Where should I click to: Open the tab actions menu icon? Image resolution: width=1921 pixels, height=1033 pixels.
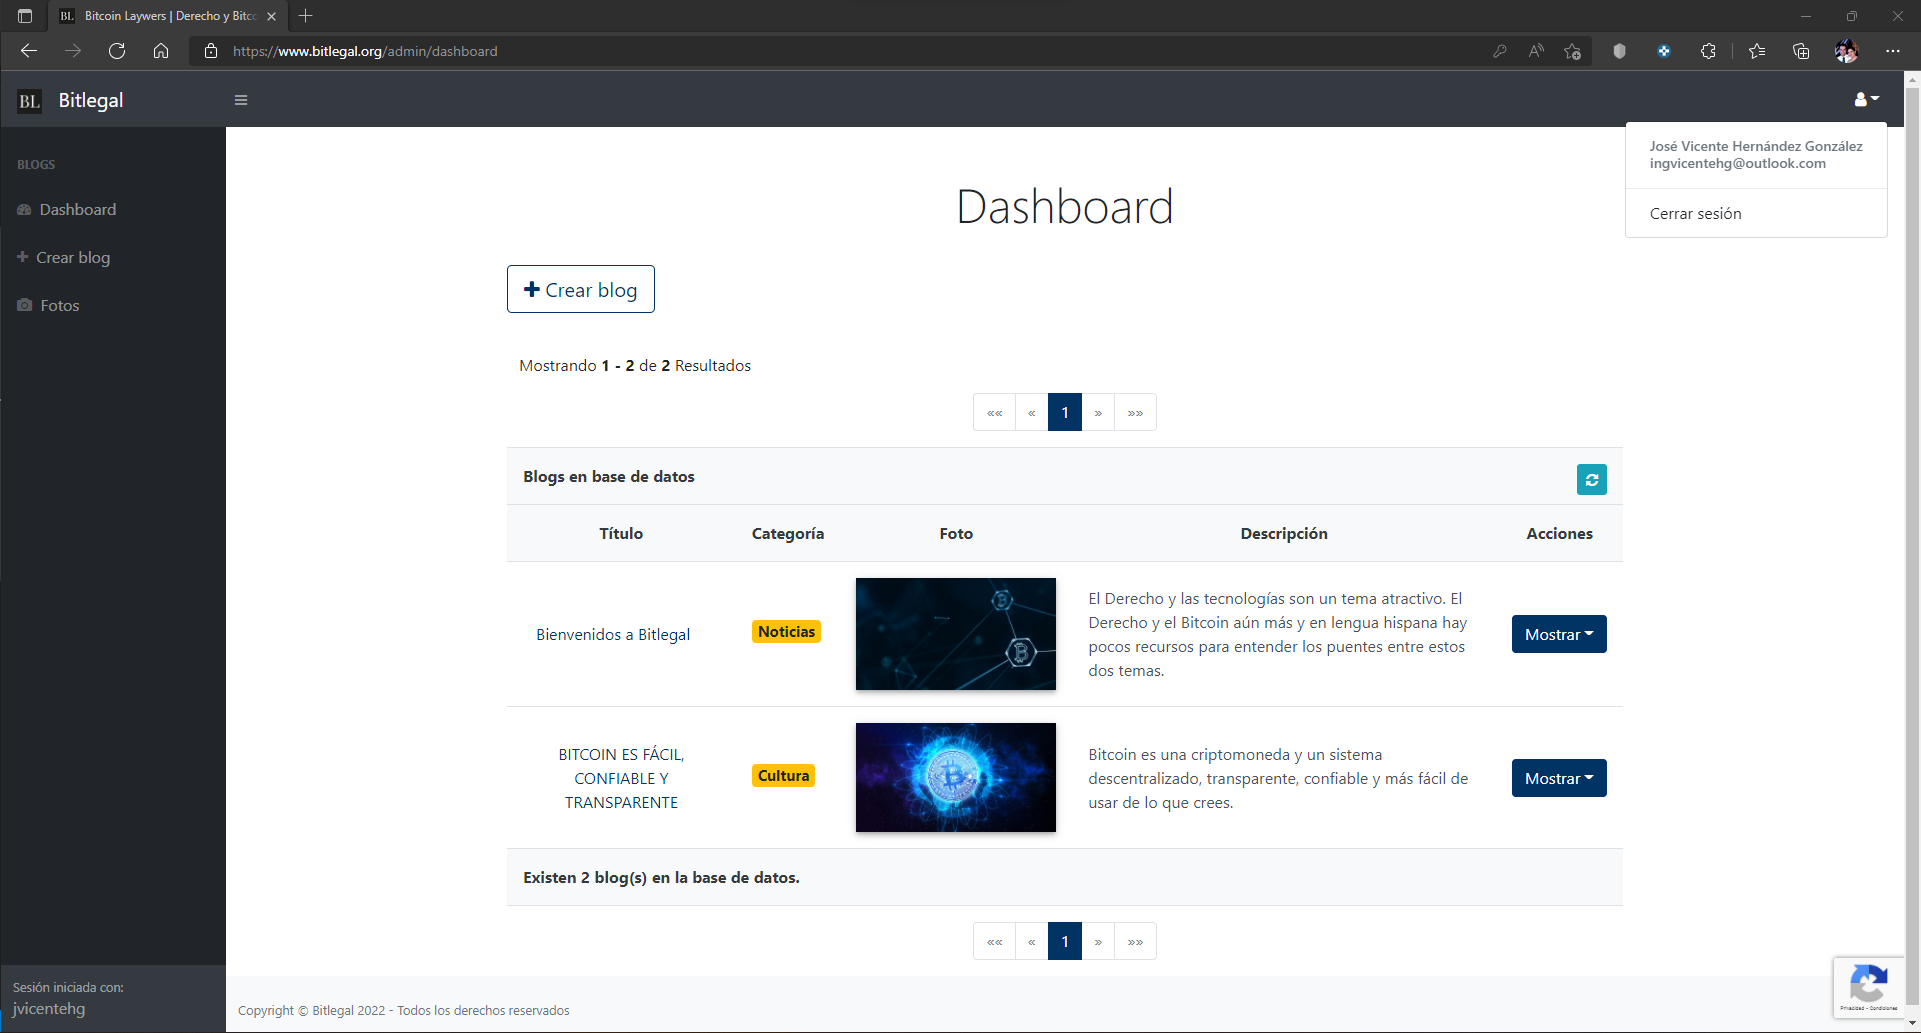click(x=25, y=16)
